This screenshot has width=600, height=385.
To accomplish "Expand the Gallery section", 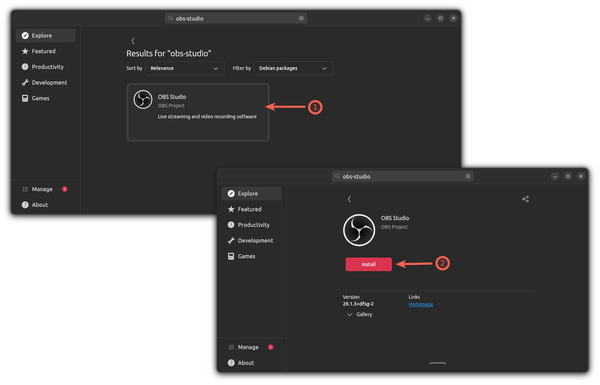I will tap(359, 314).
